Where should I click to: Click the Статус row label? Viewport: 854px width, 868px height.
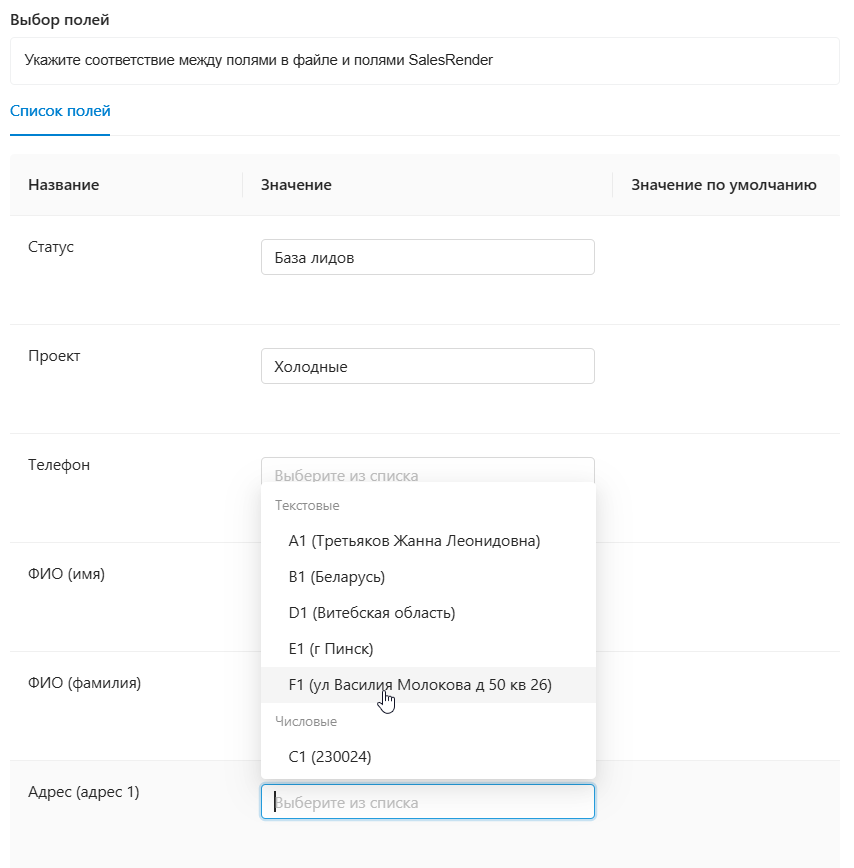pyautogui.click(x=51, y=247)
